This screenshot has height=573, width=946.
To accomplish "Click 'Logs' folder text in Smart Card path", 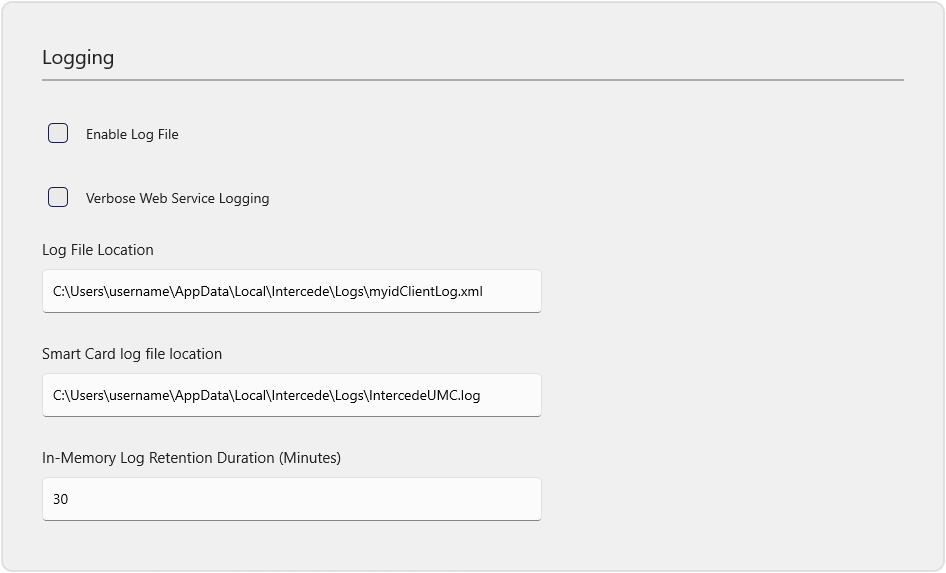I will [349, 395].
